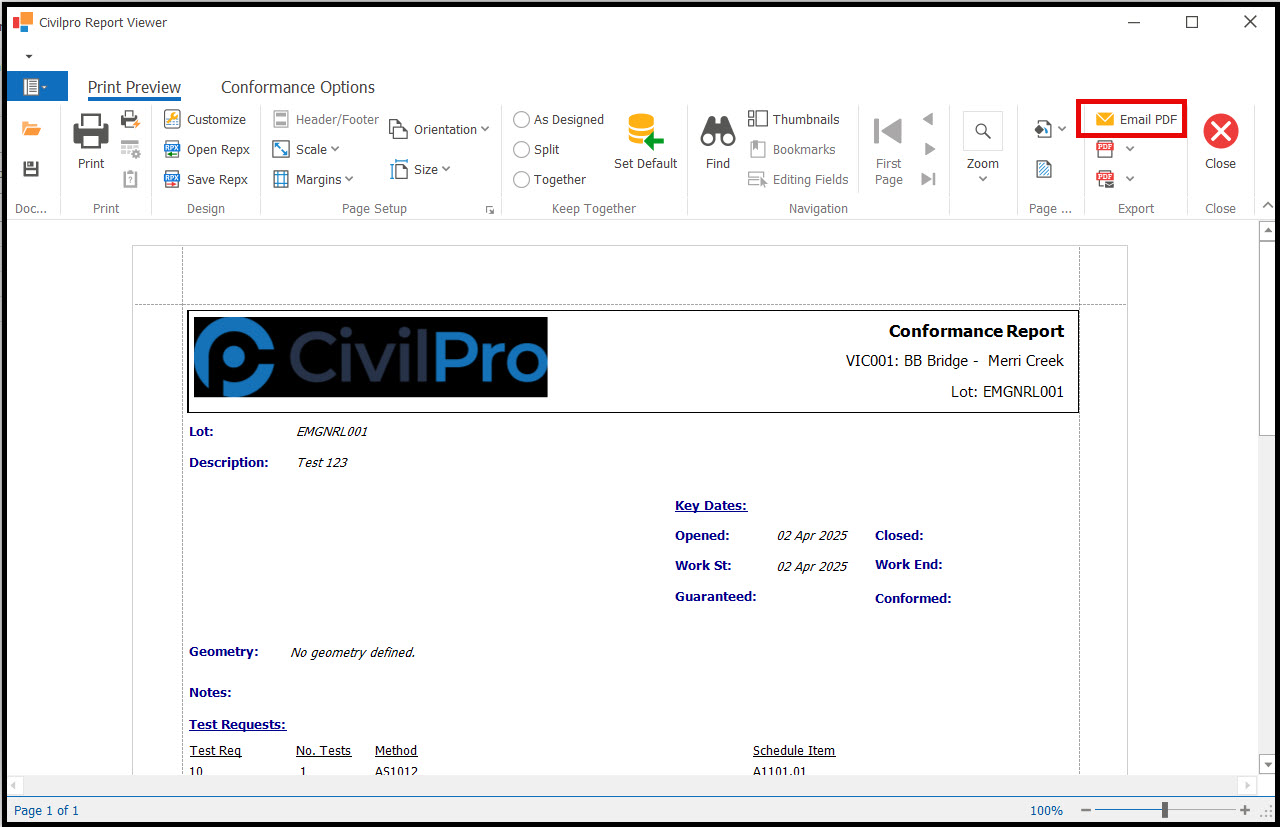Image resolution: width=1280 pixels, height=827 pixels.
Task: Click the Watermark page icon
Action: pyautogui.click(x=1044, y=169)
